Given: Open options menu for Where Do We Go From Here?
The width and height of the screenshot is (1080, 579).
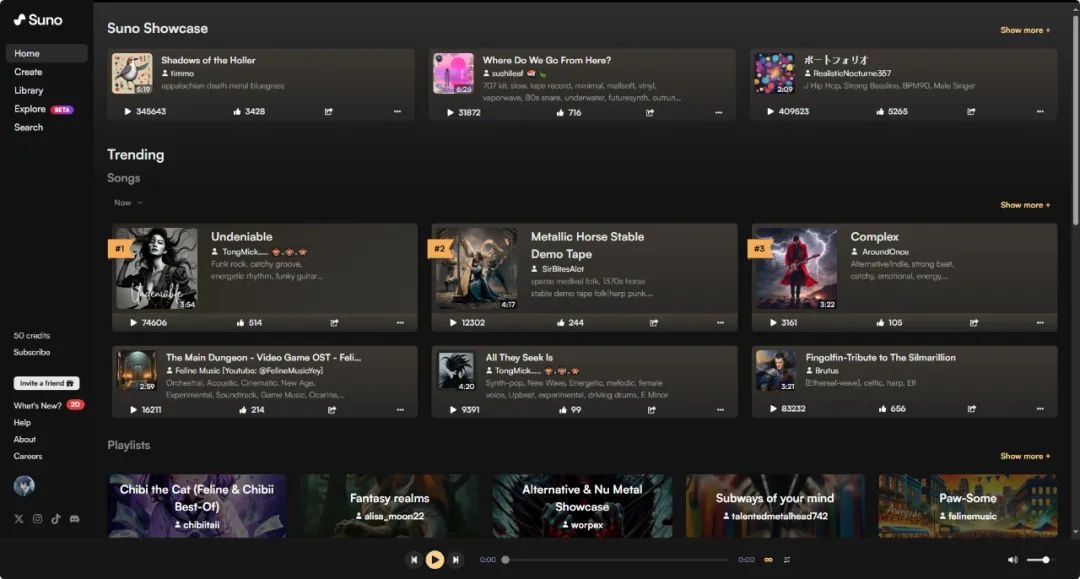Looking at the screenshot, I should point(719,113).
